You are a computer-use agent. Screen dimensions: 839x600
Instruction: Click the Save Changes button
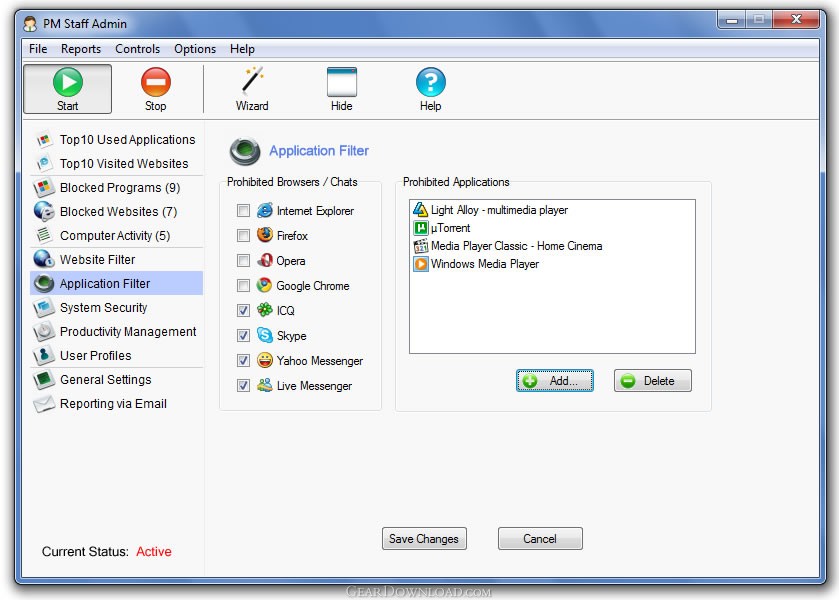pyautogui.click(x=424, y=538)
